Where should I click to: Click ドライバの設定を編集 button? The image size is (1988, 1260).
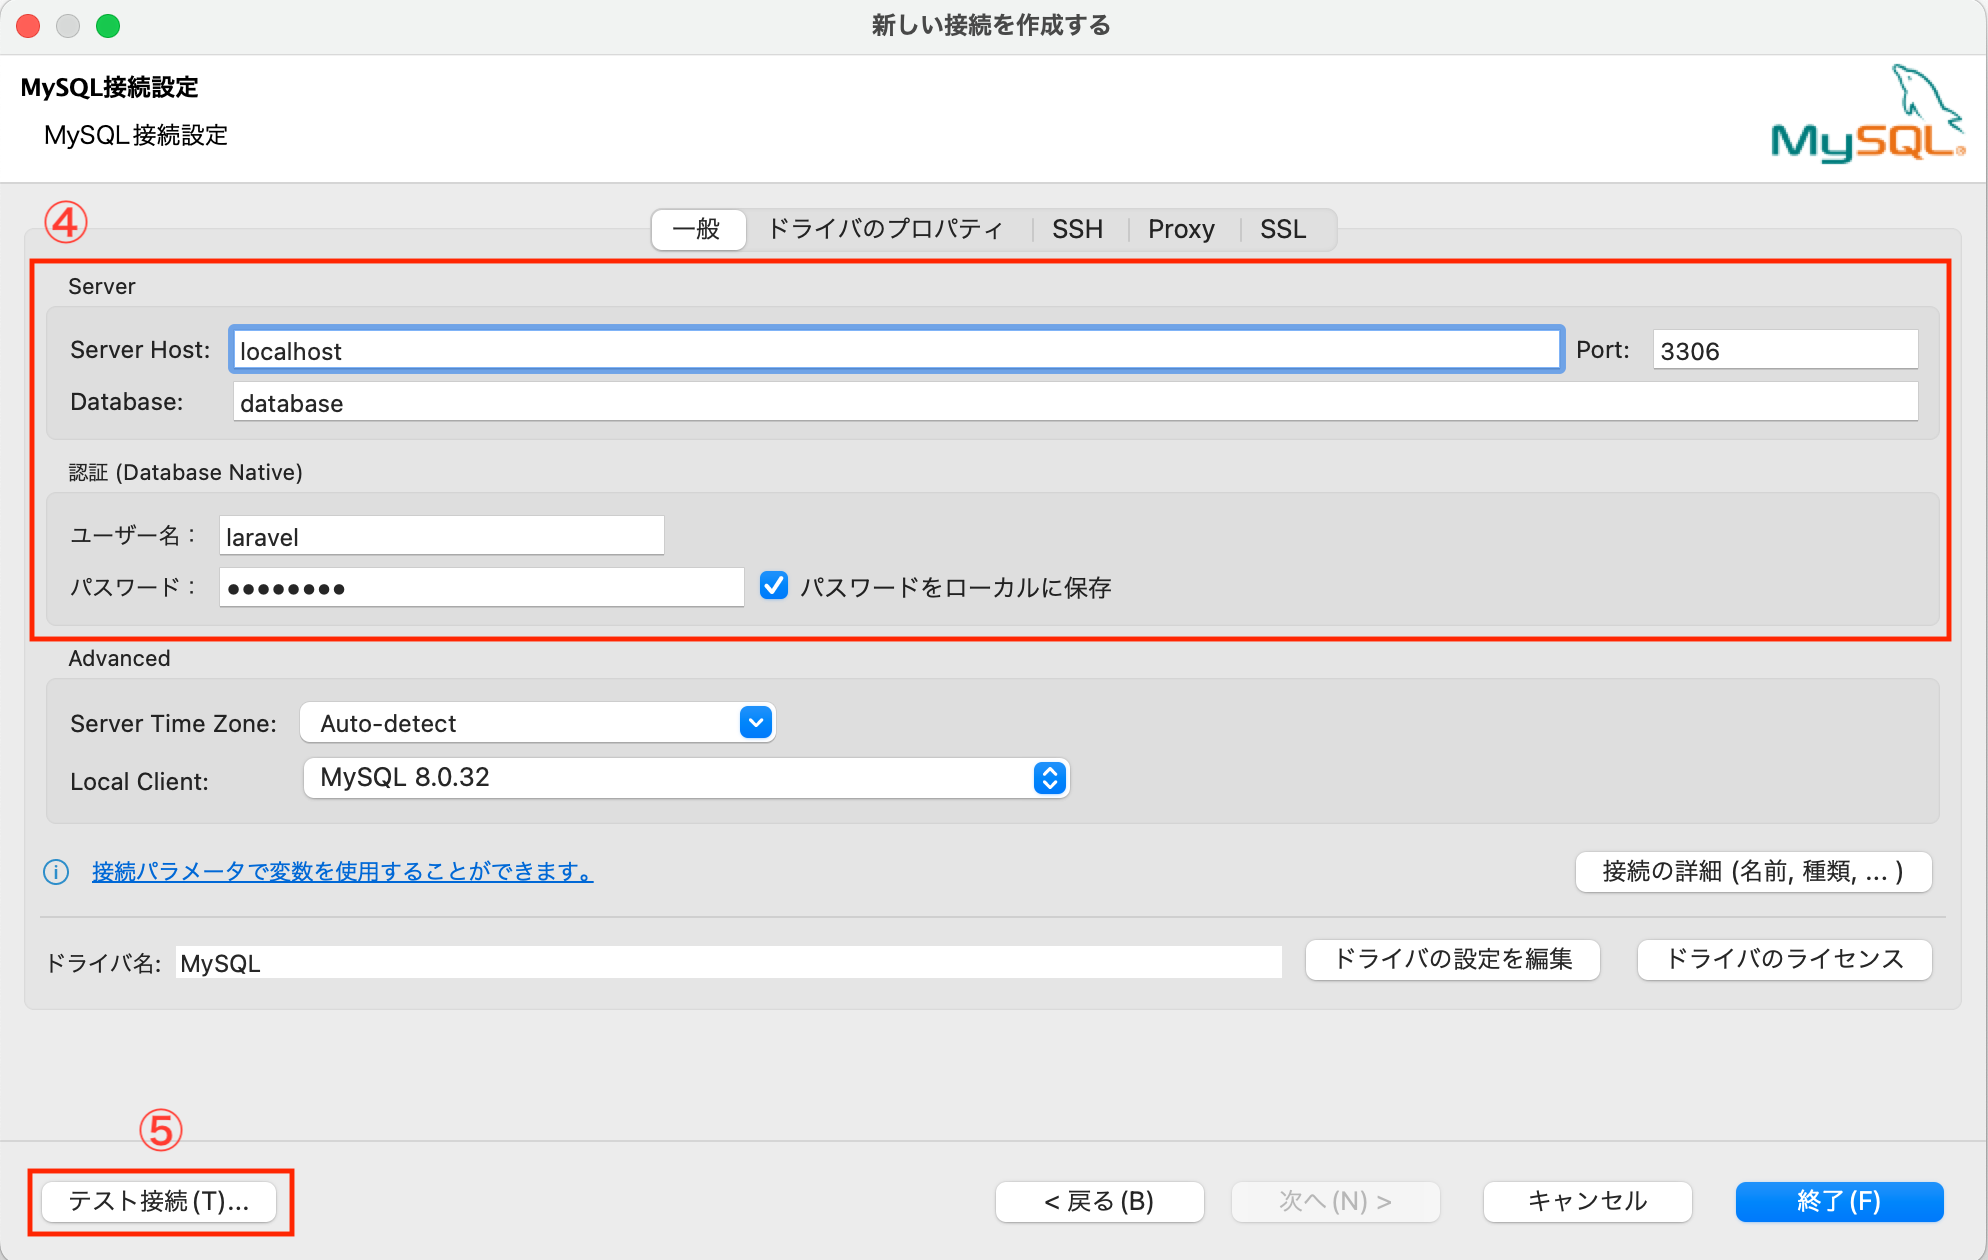[1453, 960]
